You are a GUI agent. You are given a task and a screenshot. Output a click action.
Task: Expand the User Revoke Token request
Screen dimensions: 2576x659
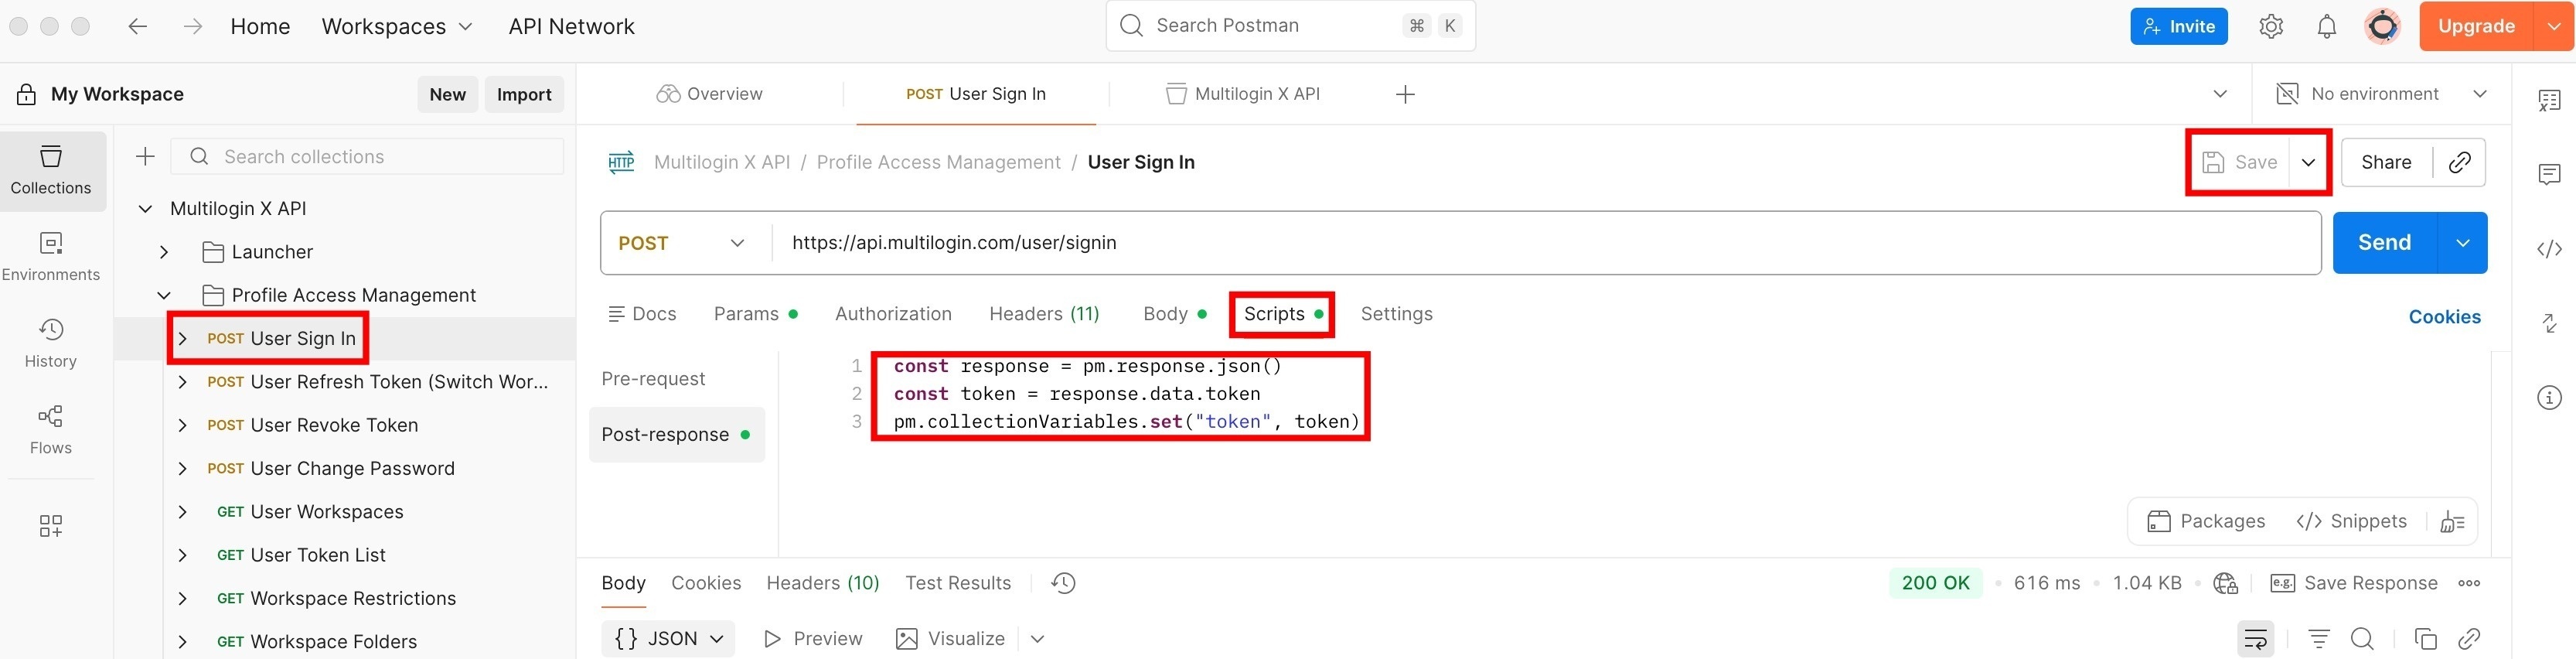click(182, 425)
